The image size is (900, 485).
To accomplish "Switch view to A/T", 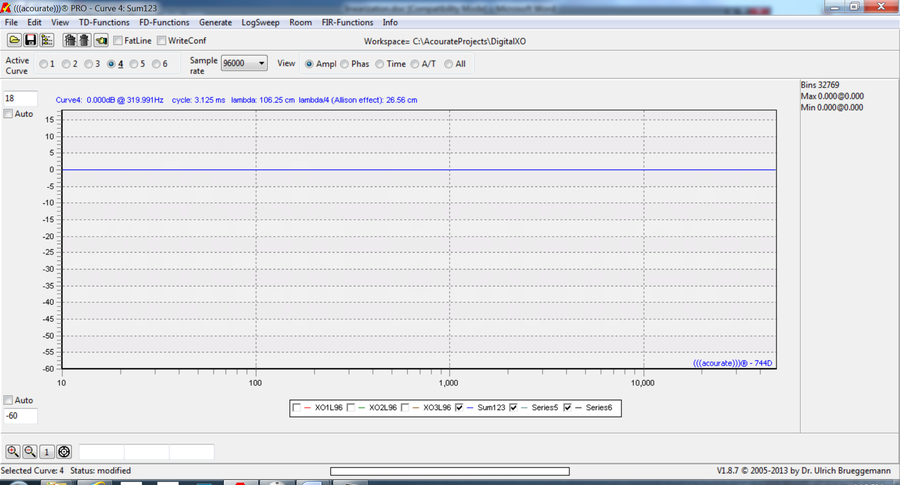I will (x=415, y=64).
